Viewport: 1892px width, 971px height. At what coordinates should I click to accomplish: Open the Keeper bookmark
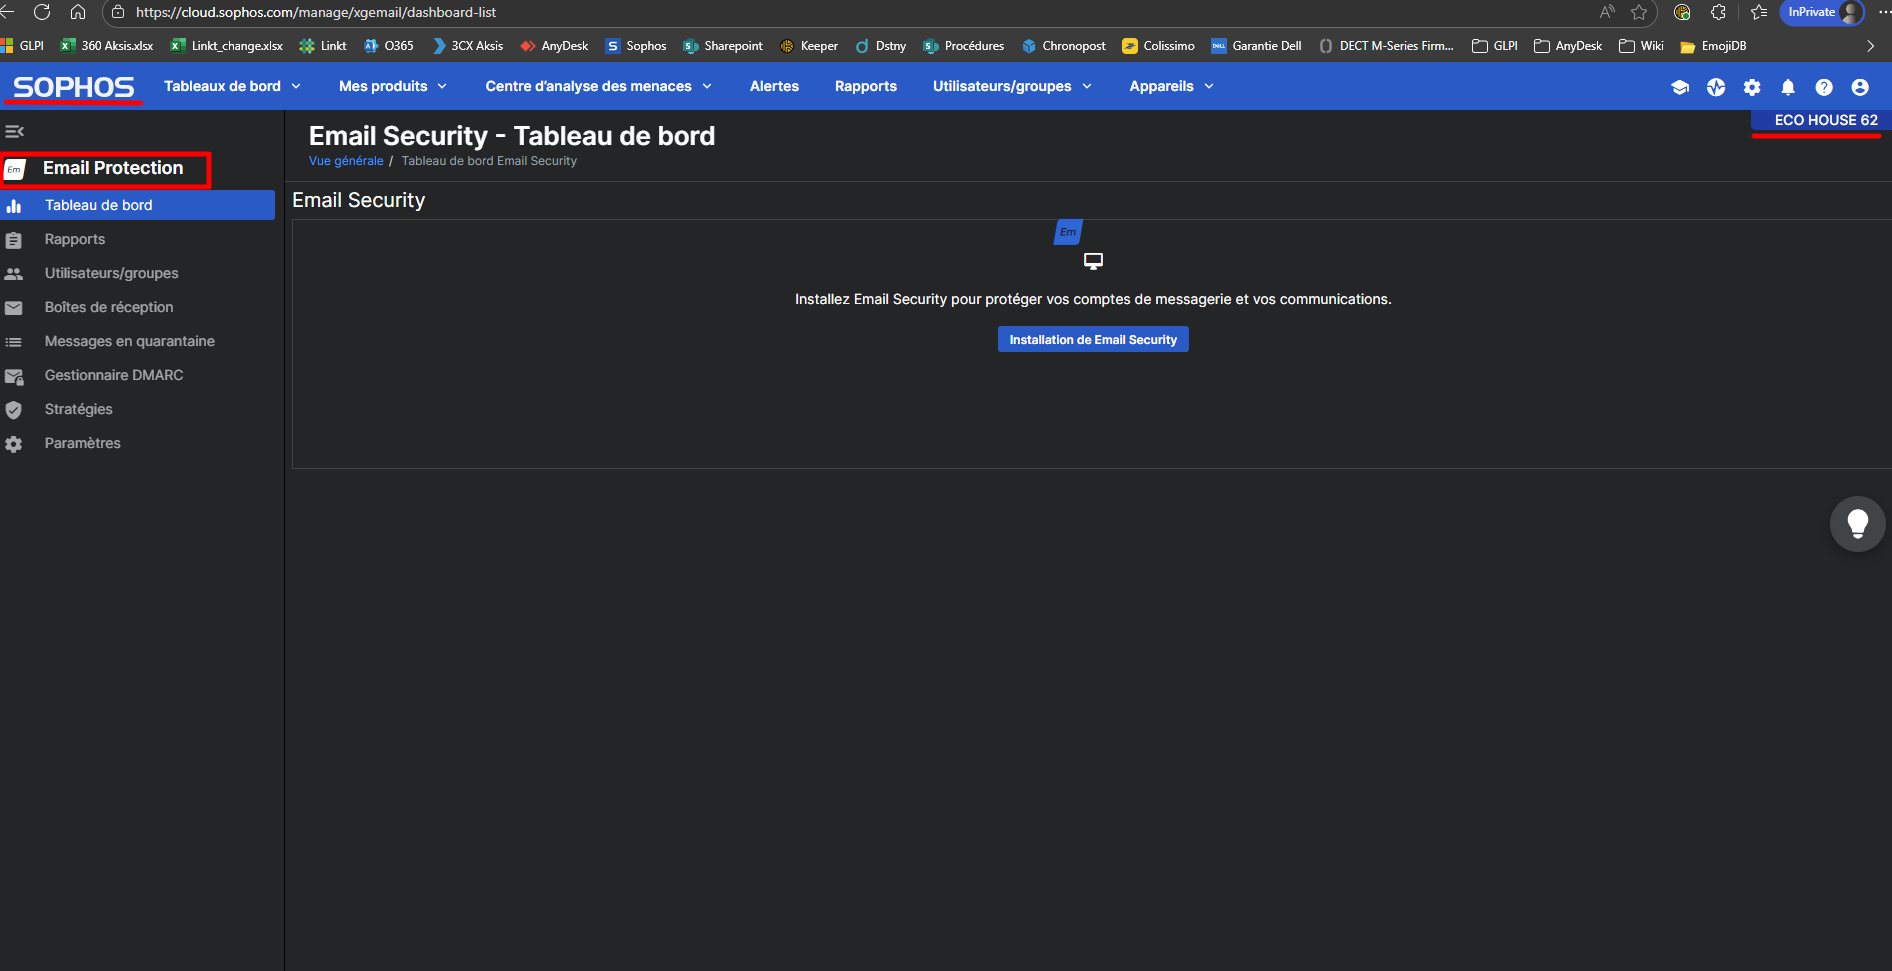[x=809, y=46]
